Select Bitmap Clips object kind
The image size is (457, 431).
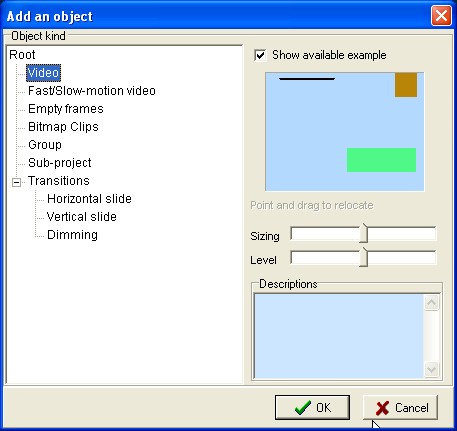(x=63, y=127)
